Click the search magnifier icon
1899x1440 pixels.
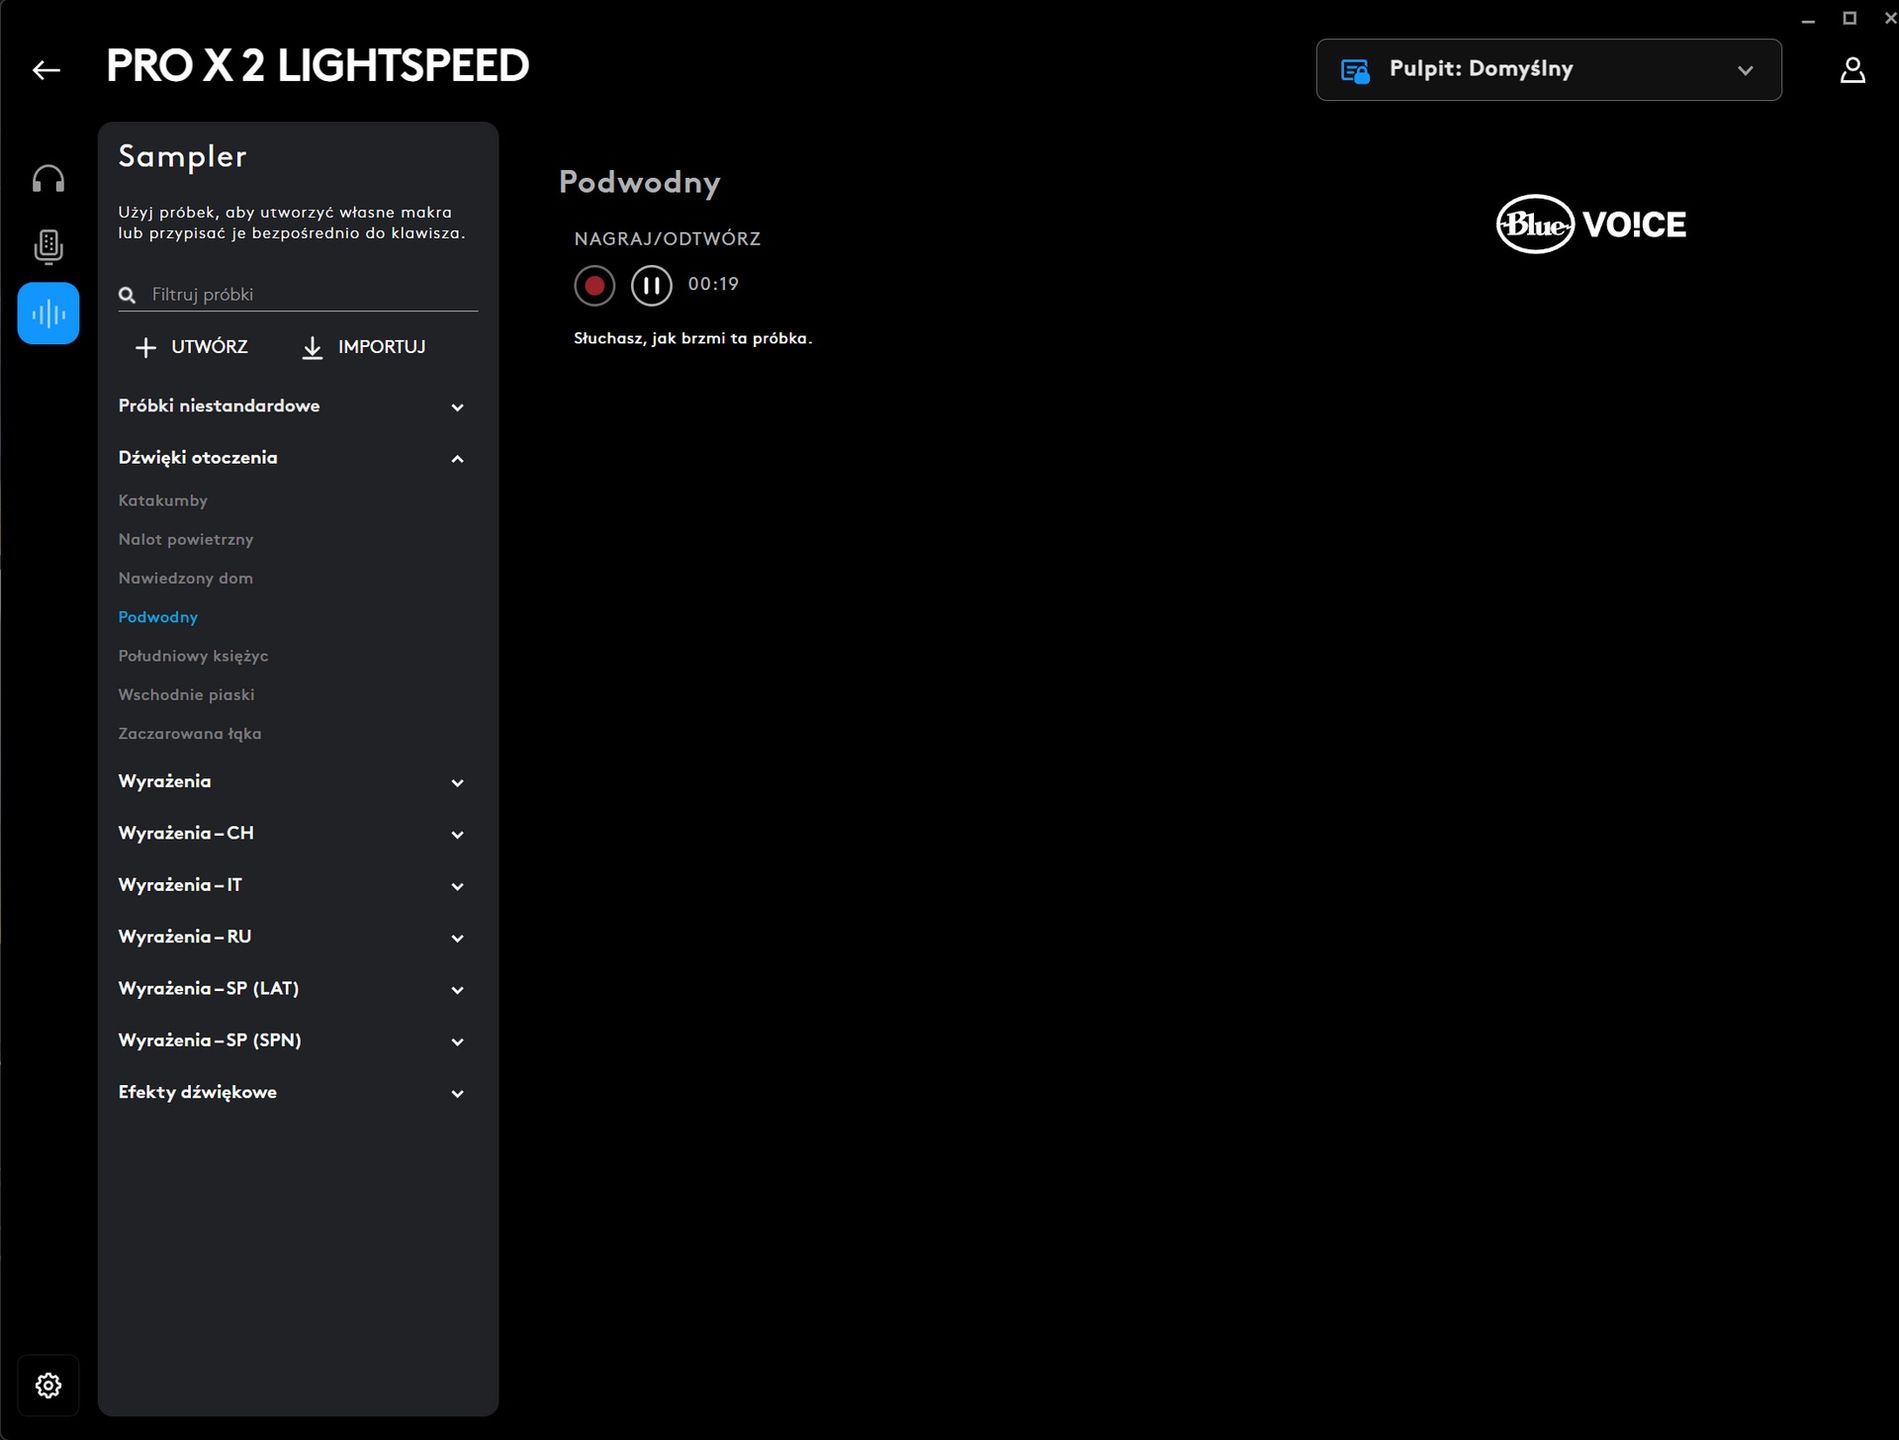click(127, 295)
